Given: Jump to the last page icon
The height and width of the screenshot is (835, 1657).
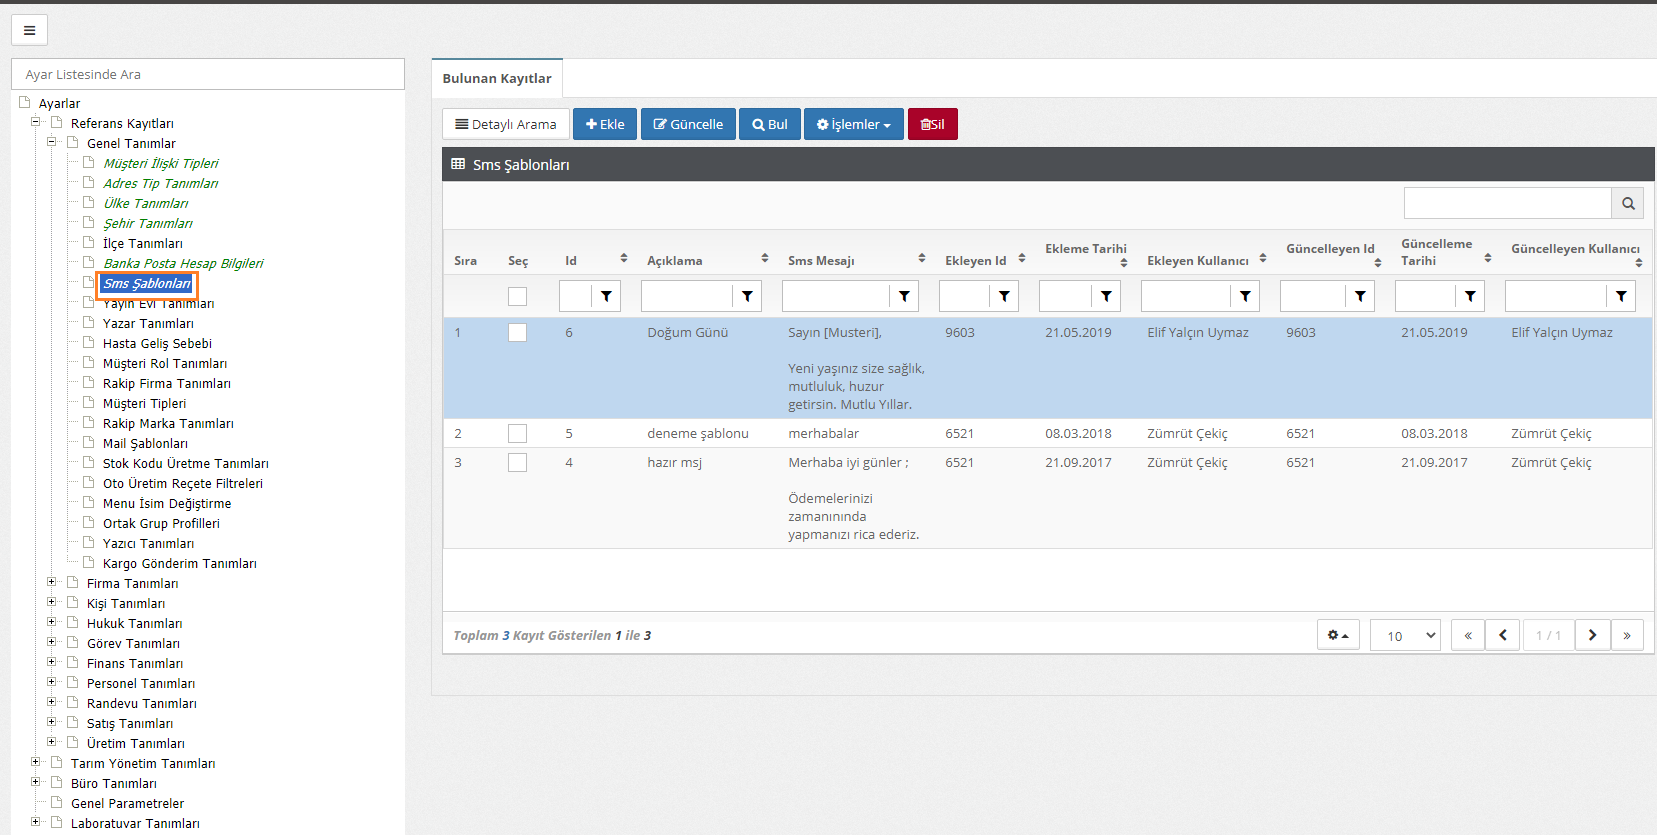Looking at the screenshot, I should (x=1627, y=635).
